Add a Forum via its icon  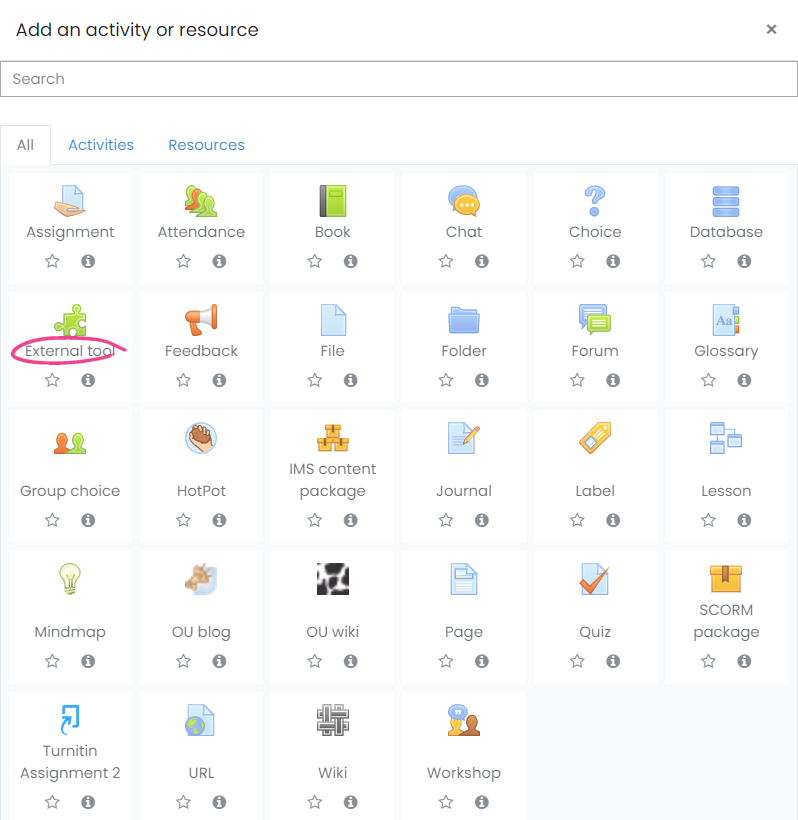pos(595,320)
